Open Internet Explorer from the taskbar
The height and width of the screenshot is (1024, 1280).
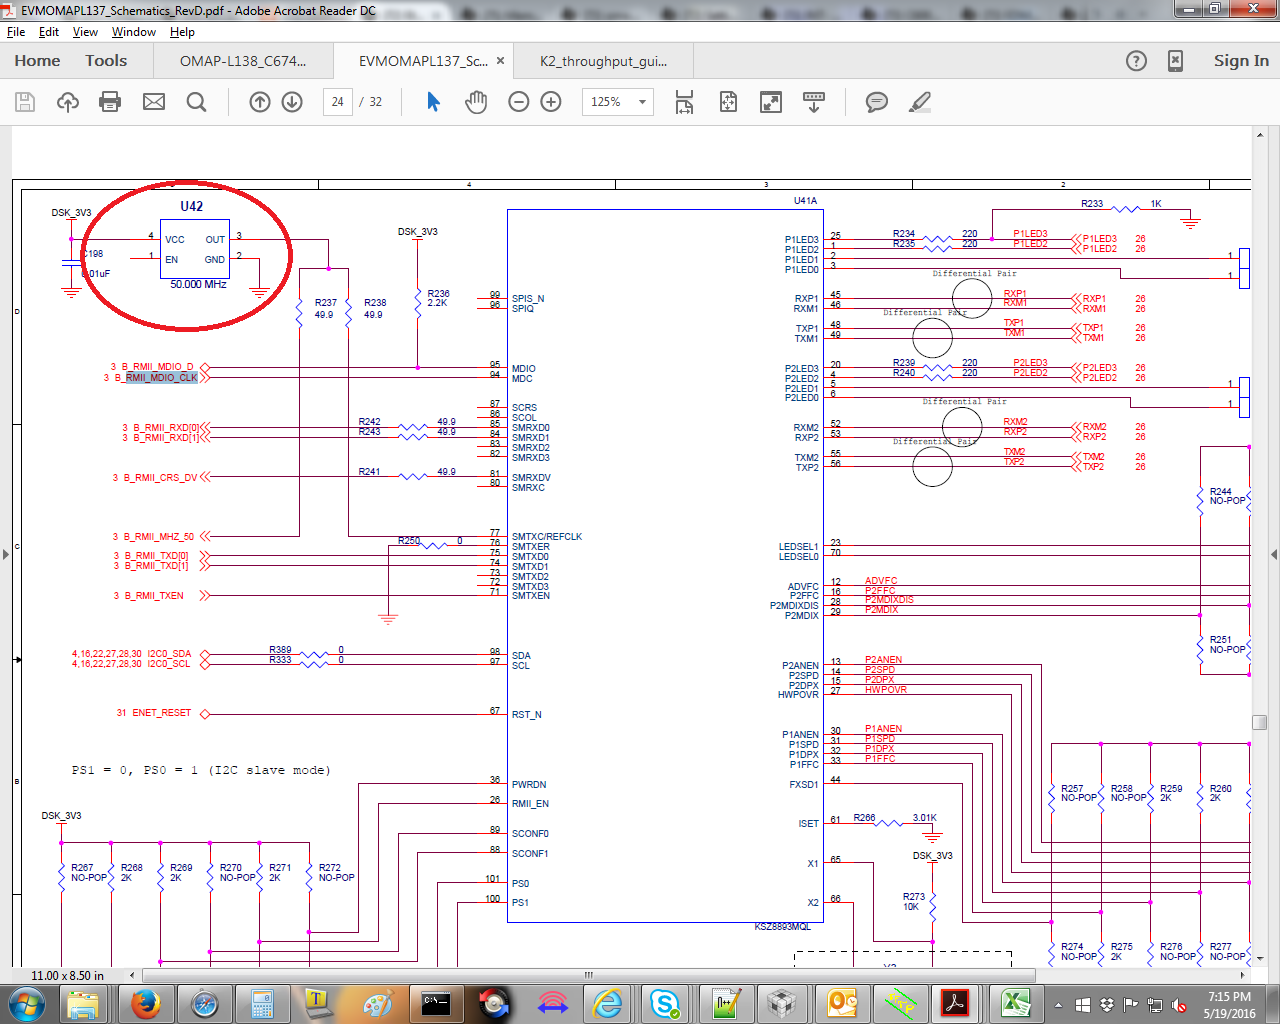click(x=608, y=1003)
